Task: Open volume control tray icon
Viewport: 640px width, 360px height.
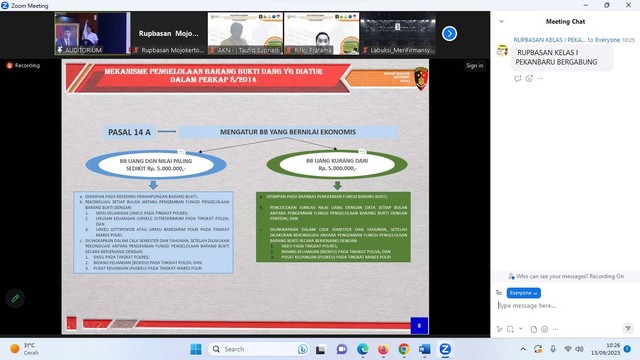Action: click(579, 349)
